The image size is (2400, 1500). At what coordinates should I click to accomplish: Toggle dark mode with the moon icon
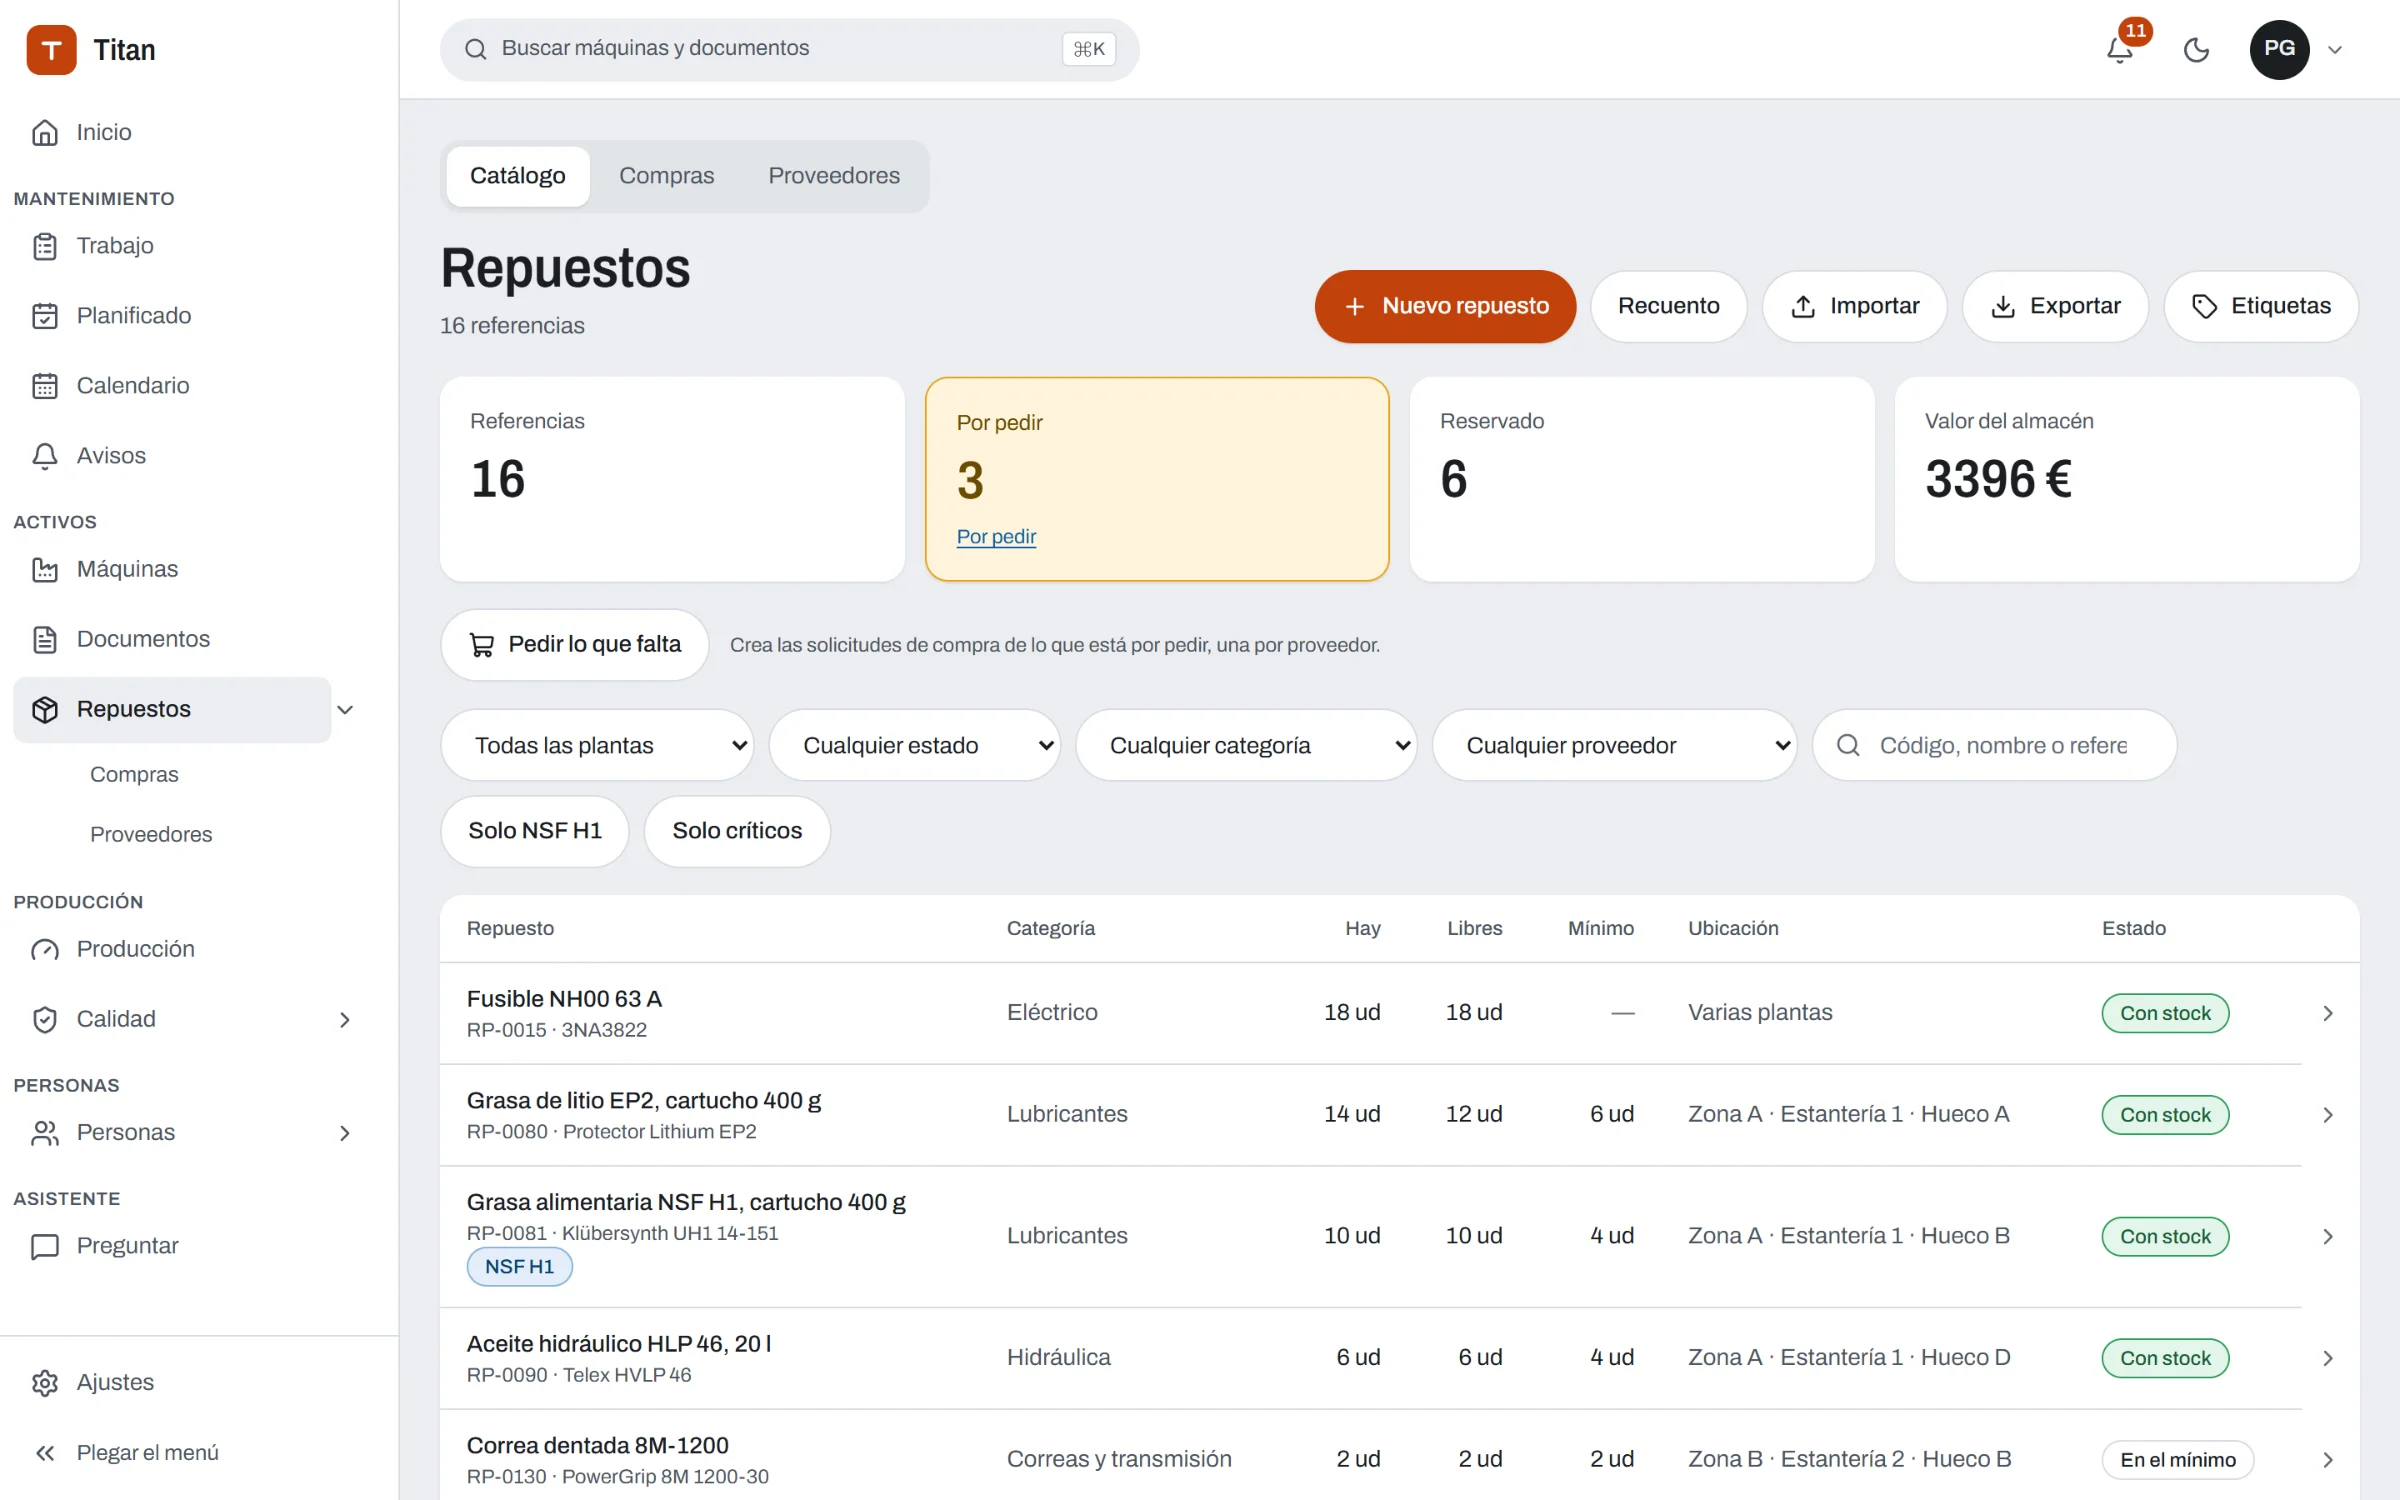(x=2196, y=49)
